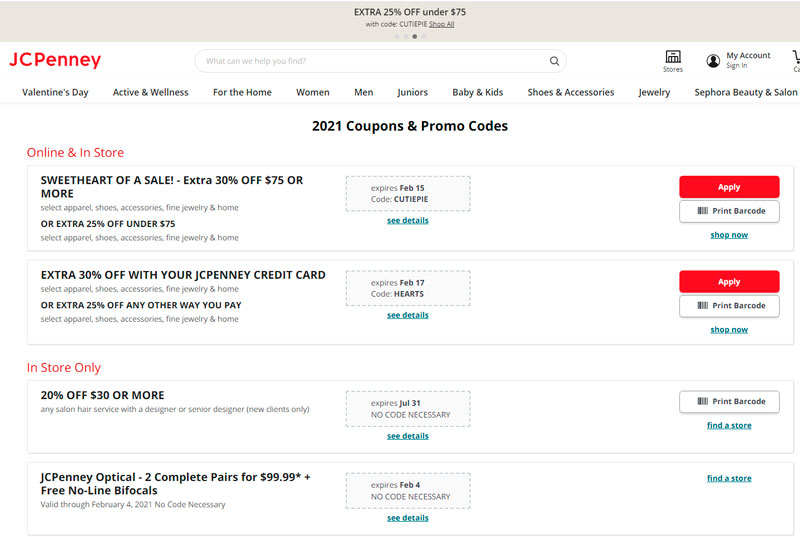See details of salon Jul 31 coupon
The height and width of the screenshot is (537, 800).
pos(408,436)
